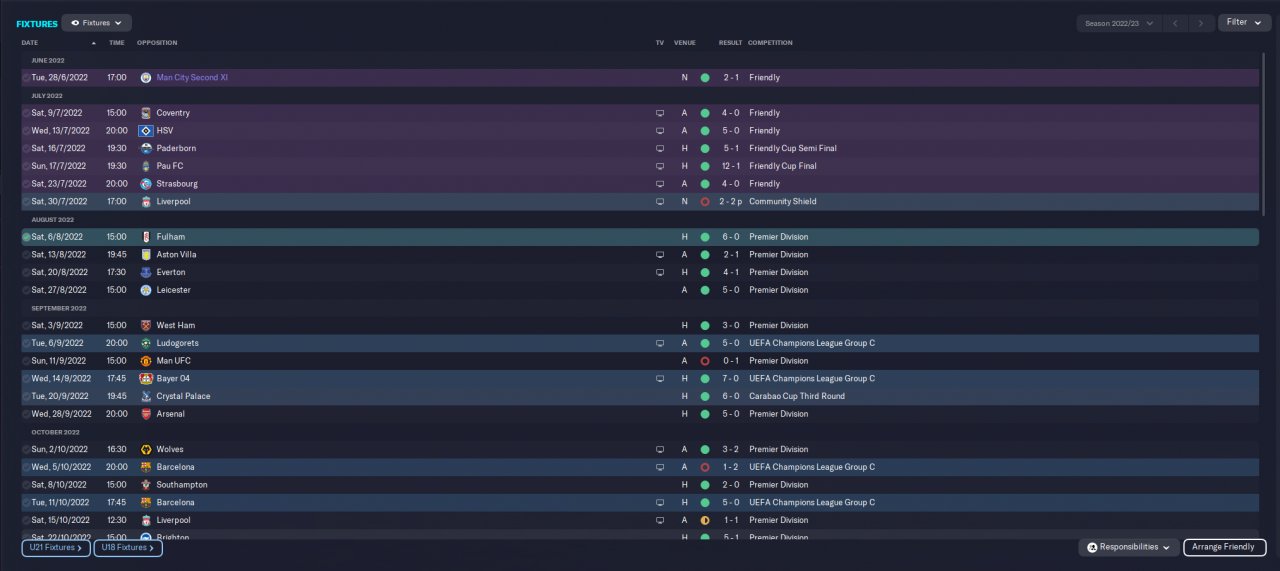Open the Fixtures view dropdown
1280x571 pixels.
[96, 22]
